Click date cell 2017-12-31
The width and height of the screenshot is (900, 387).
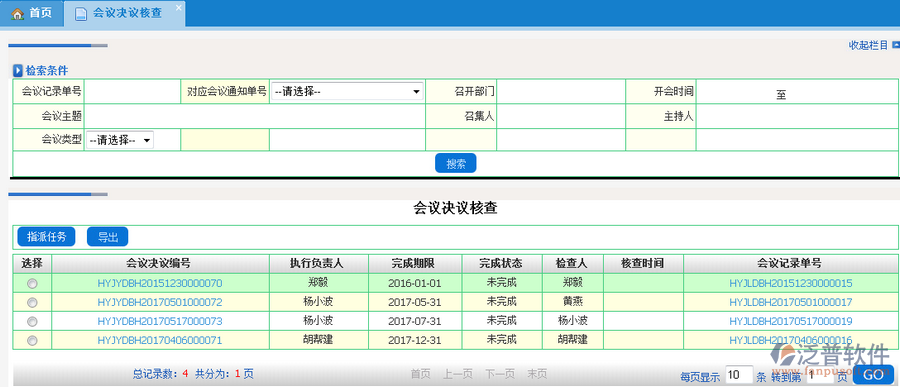pyautogui.click(x=414, y=340)
